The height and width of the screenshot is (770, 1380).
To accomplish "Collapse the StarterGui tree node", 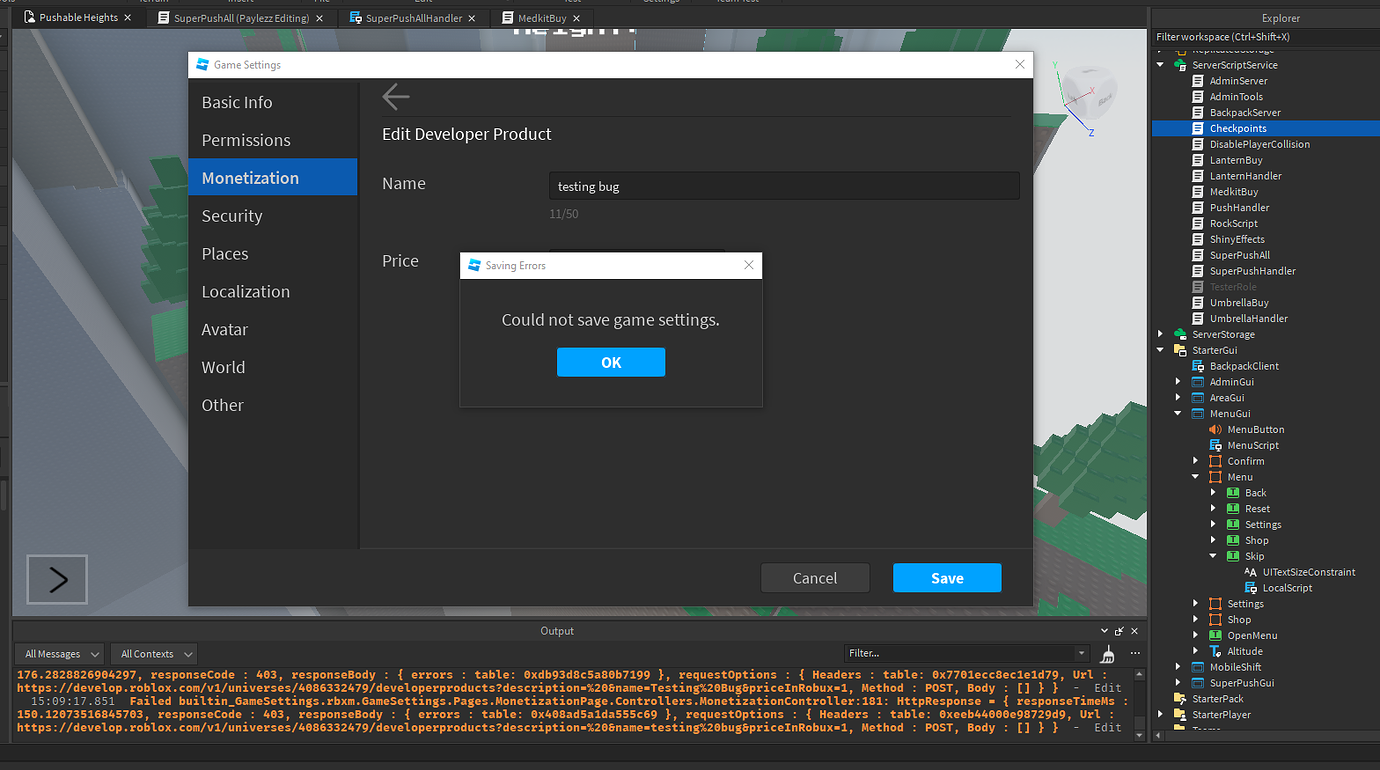I will pos(1161,350).
